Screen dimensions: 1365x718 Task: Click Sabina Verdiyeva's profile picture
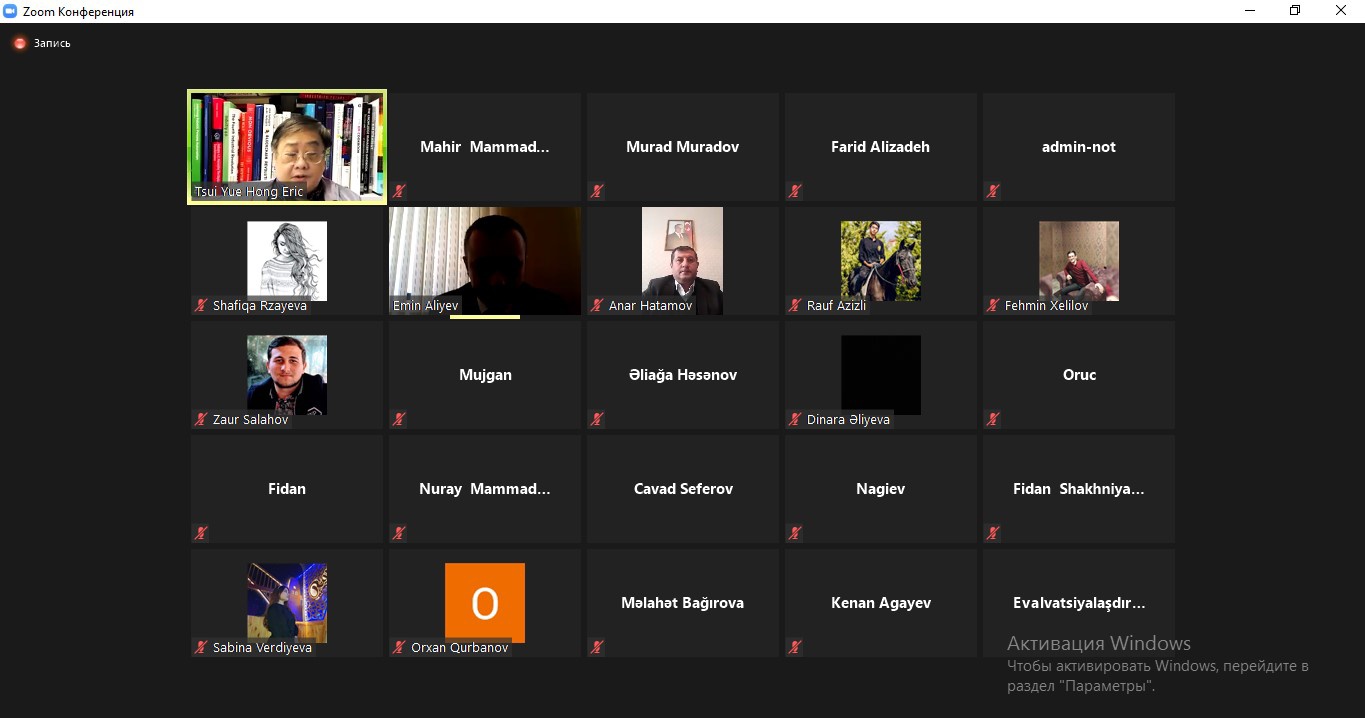coord(287,602)
